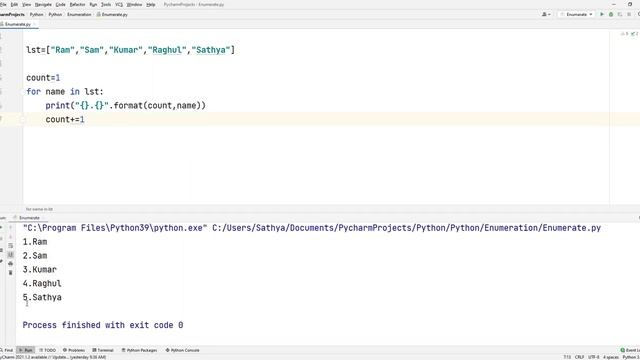Toggle scroll-to-end icon in Run panel sidebar

(x=11, y=255)
